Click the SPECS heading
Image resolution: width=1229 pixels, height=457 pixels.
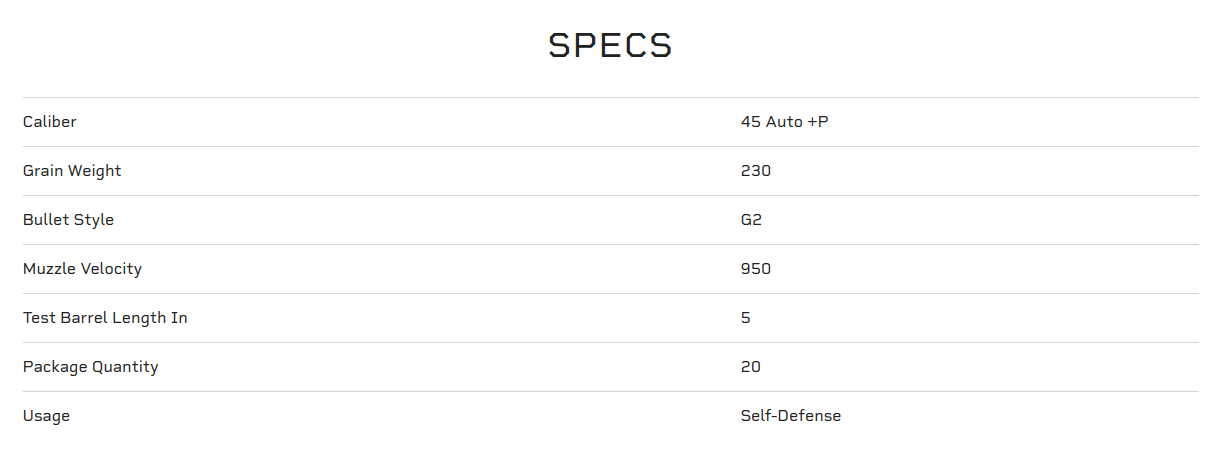tap(610, 46)
